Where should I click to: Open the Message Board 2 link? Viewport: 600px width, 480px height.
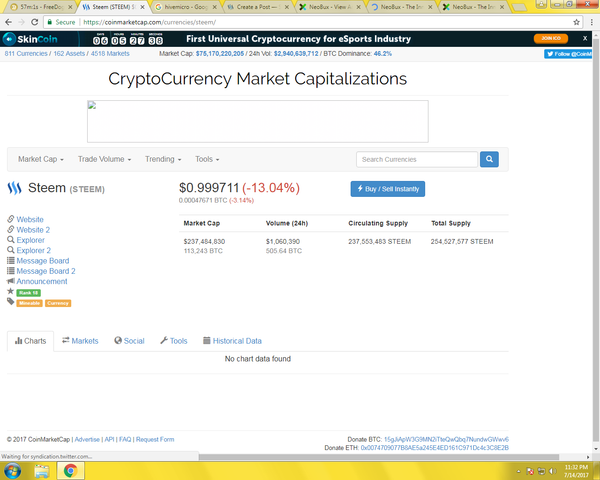click(46, 271)
